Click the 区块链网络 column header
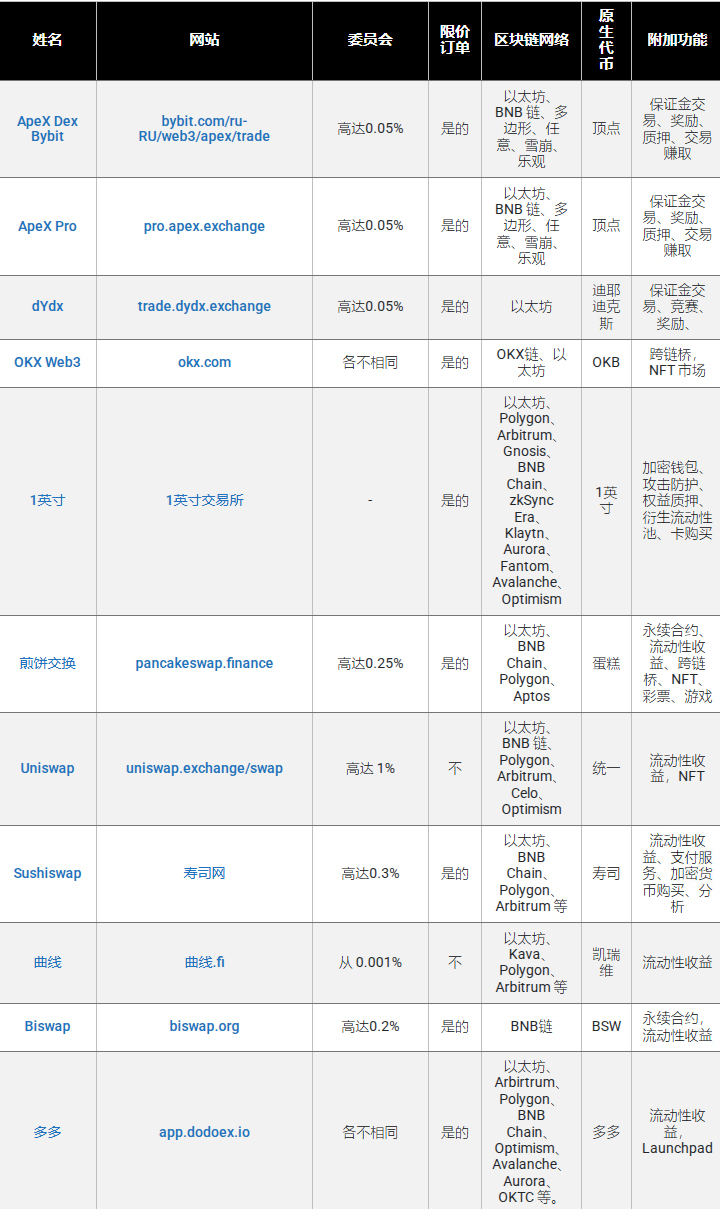 [x=531, y=40]
